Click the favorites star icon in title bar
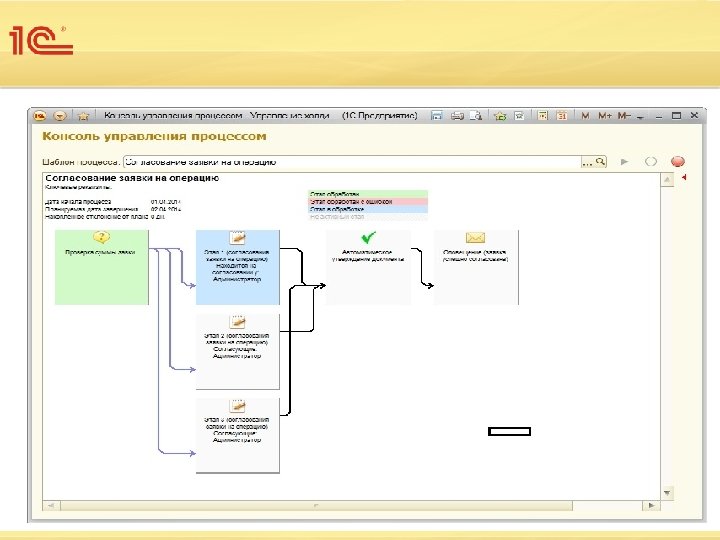This screenshot has height=540, width=720. pyautogui.click(x=83, y=116)
